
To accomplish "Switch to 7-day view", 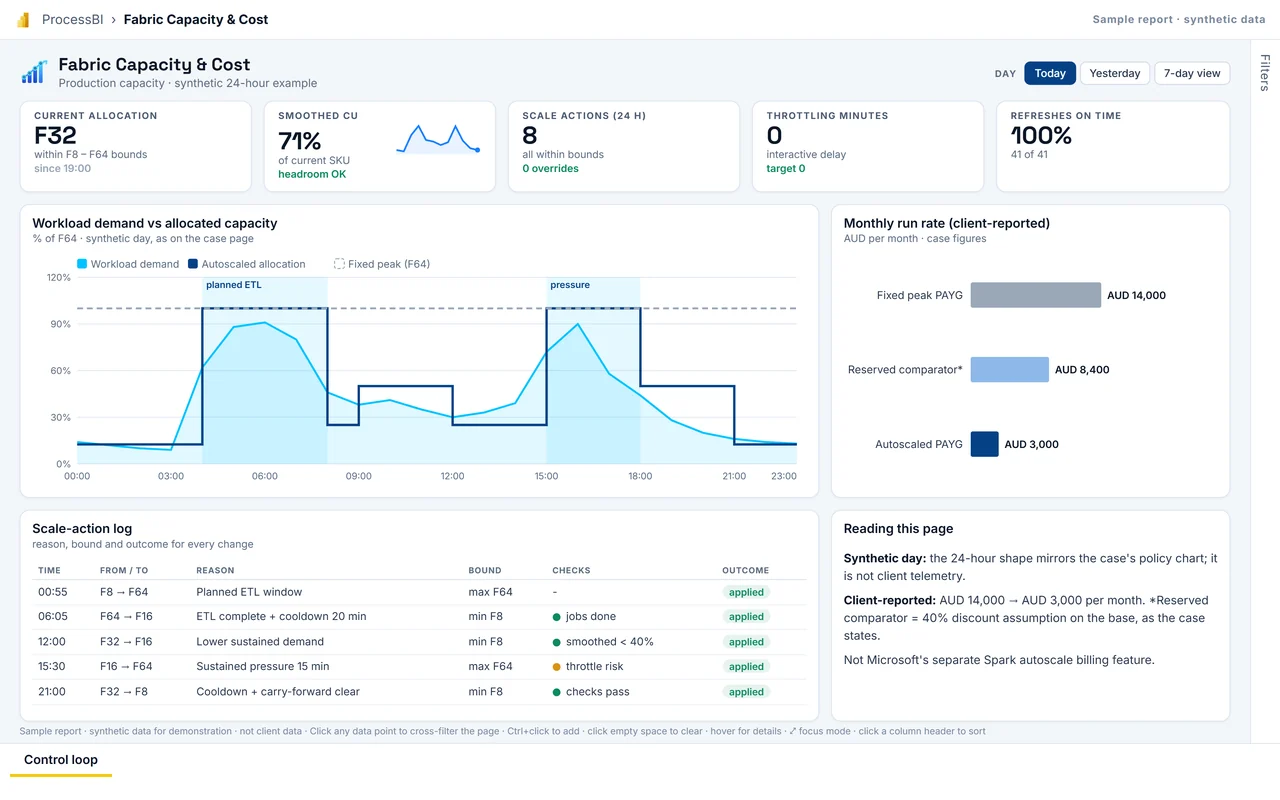I will coord(1192,73).
